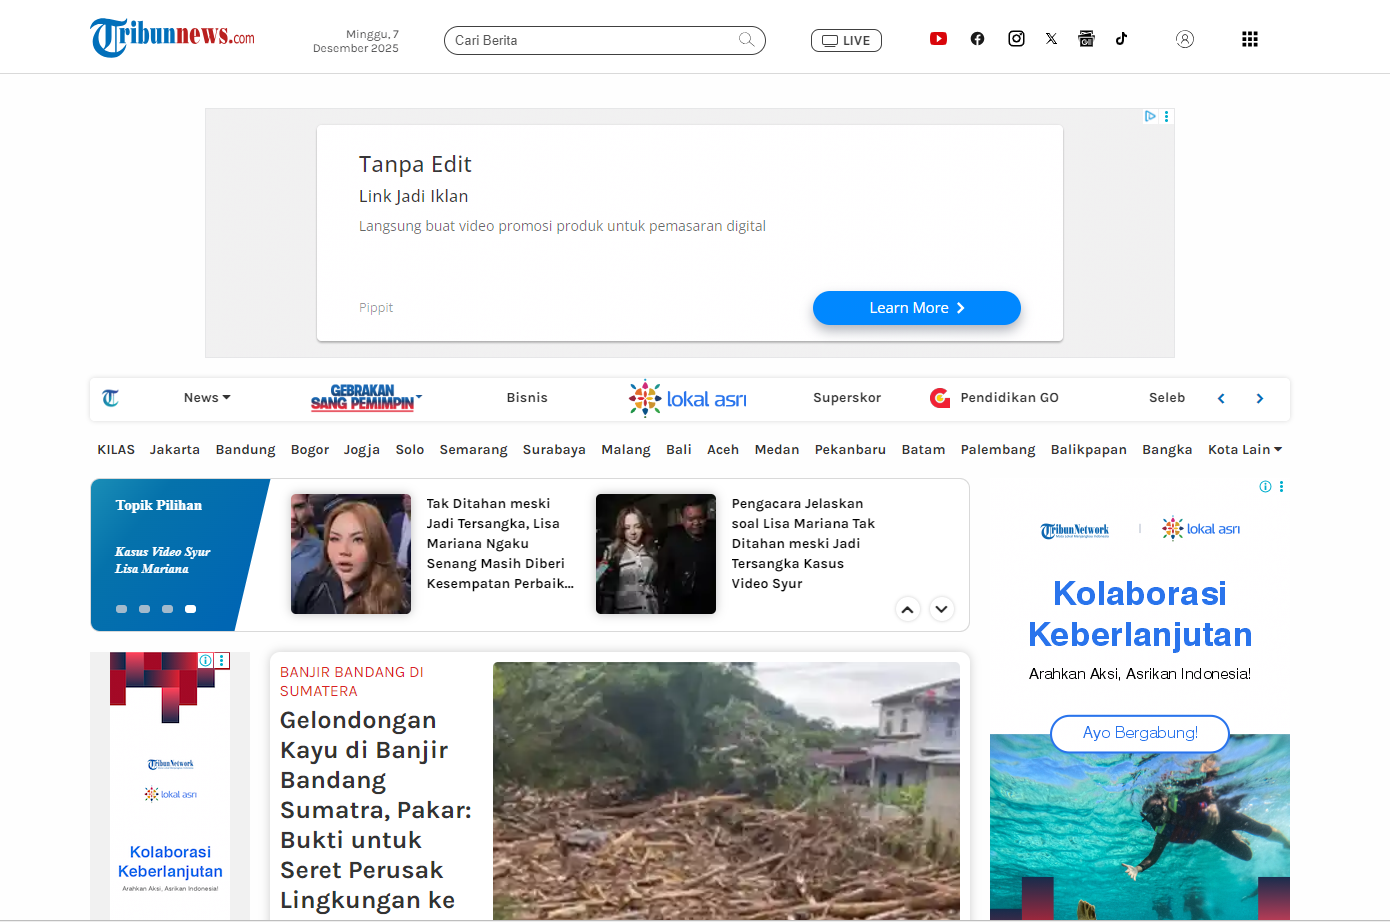Open the TikTok icon
Image resolution: width=1390 pixels, height=922 pixels.
pos(1122,38)
